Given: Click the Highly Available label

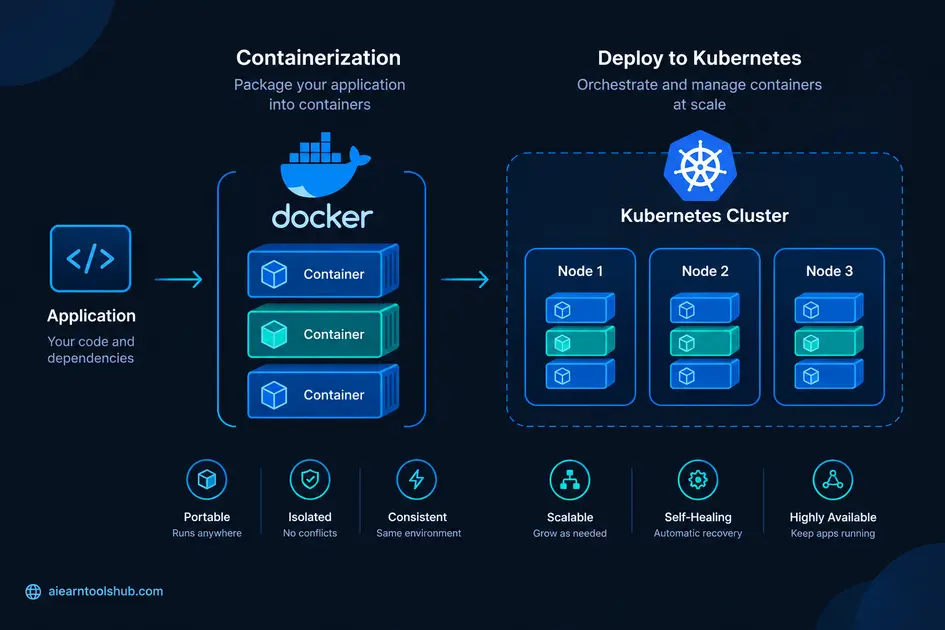Looking at the screenshot, I should click(833, 517).
